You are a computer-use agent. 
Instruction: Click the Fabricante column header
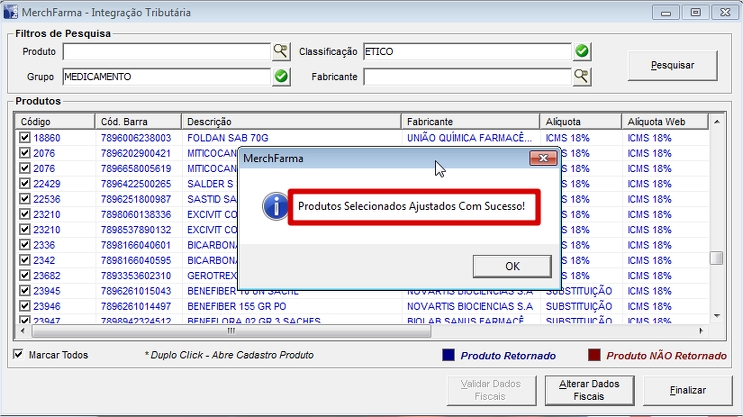pos(470,122)
